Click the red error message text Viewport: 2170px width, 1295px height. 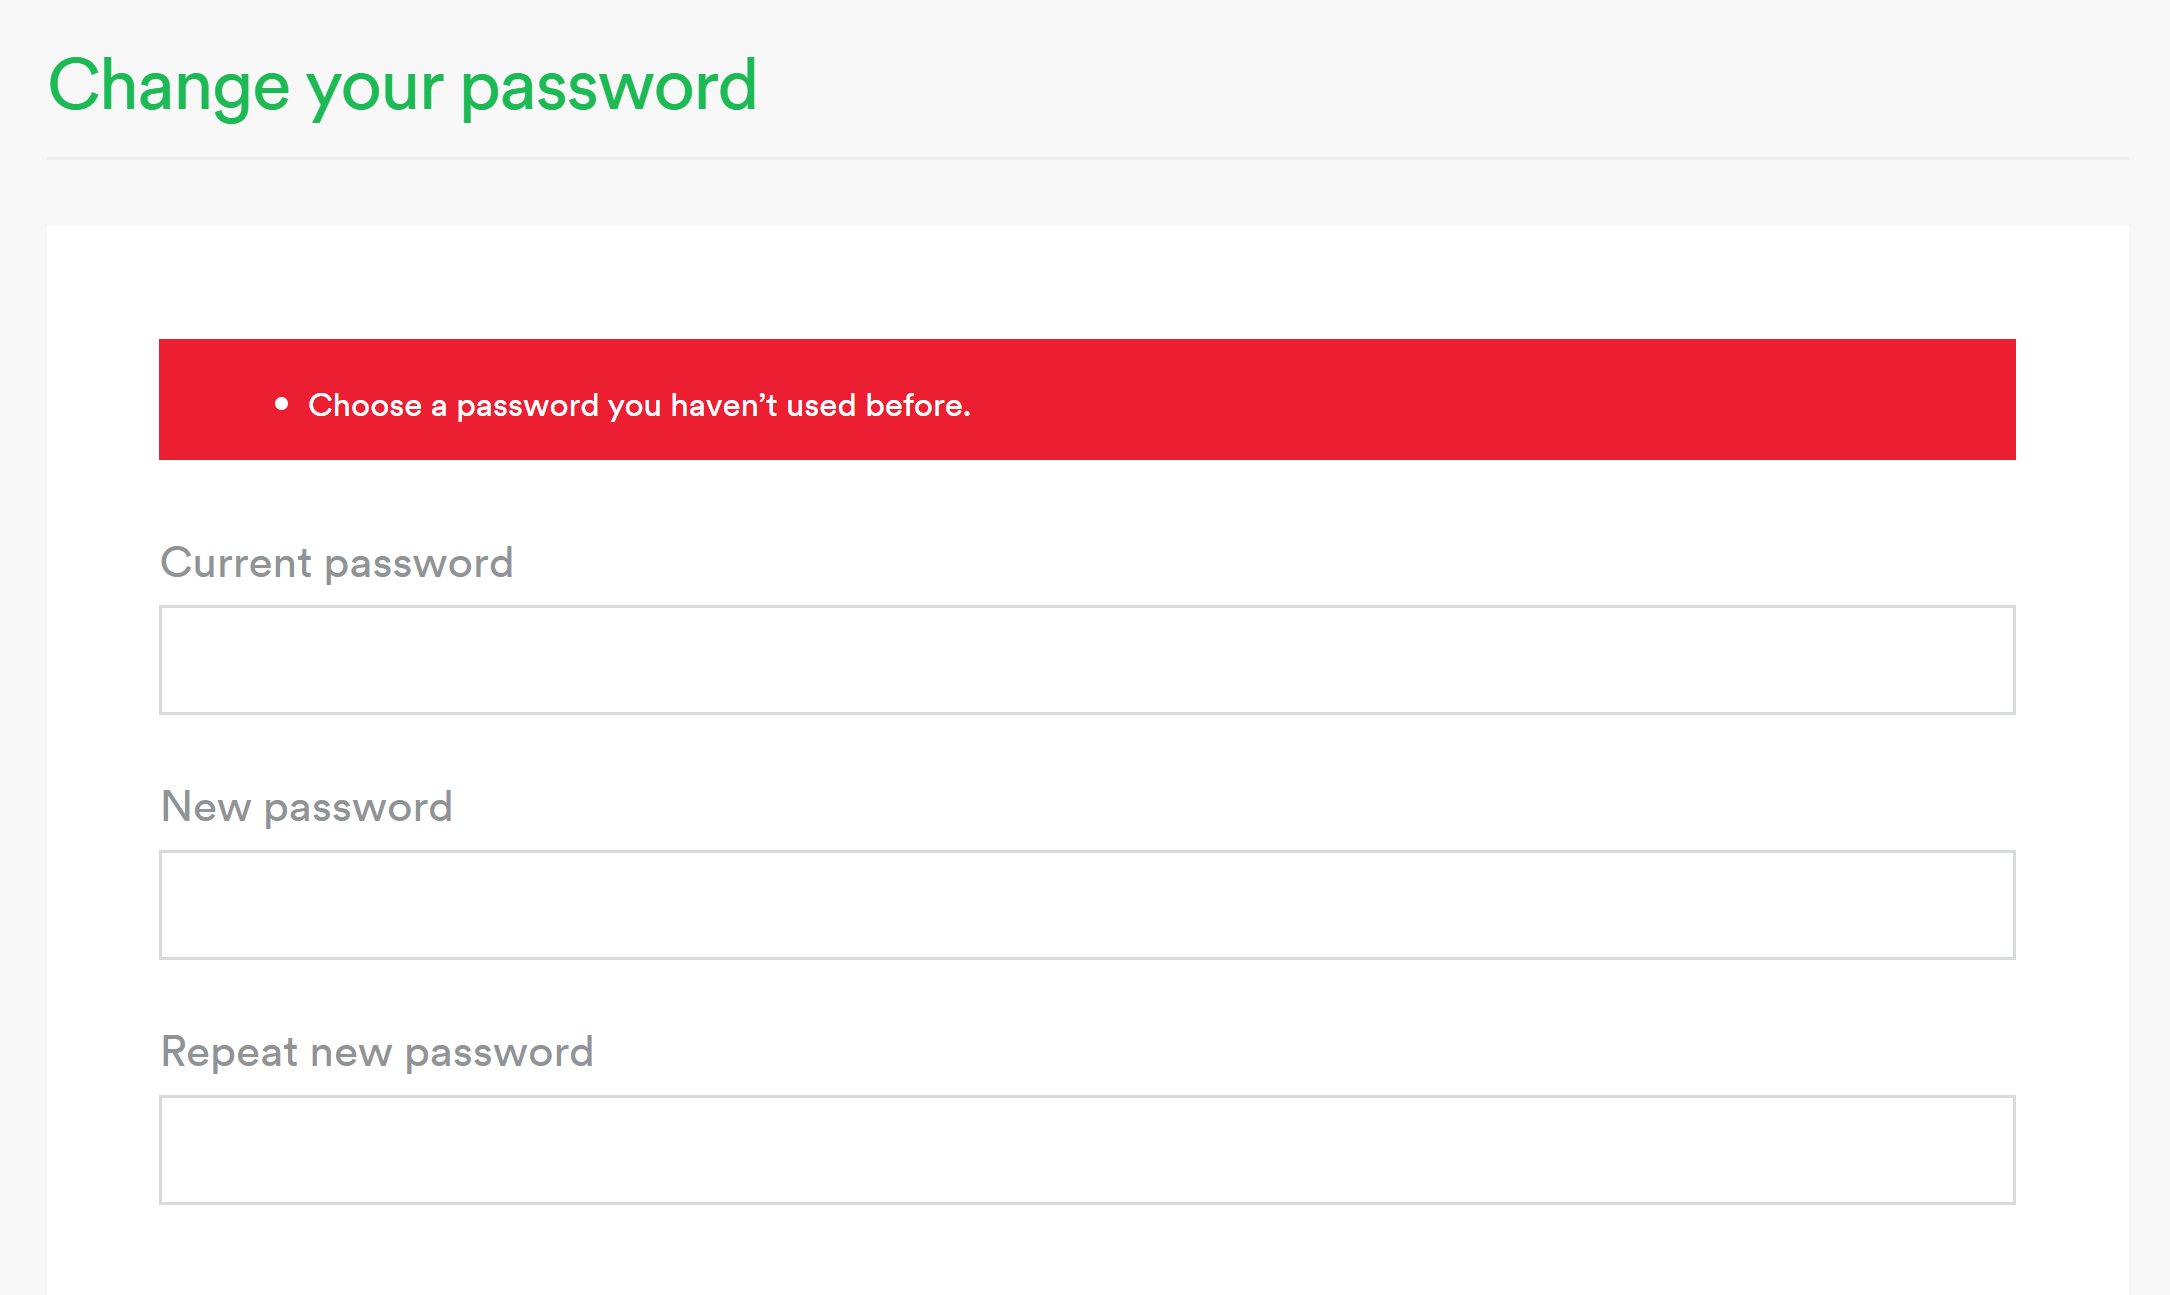point(639,405)
